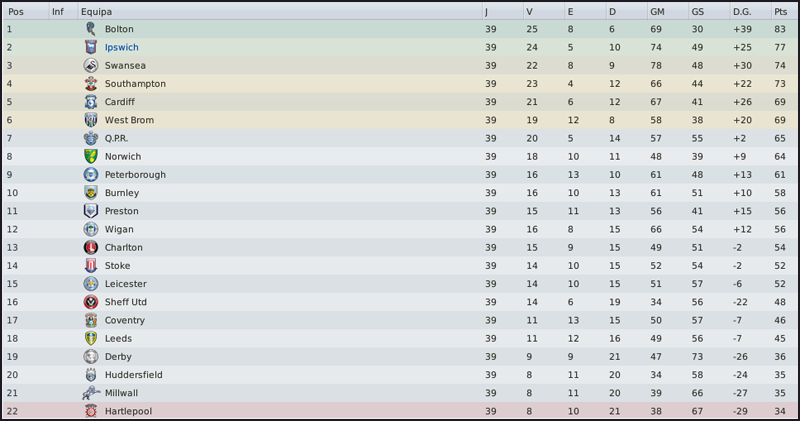This screenshot has width=800, height=421.
Task: Select the Huddersfield table row
Action: point(400,375)
